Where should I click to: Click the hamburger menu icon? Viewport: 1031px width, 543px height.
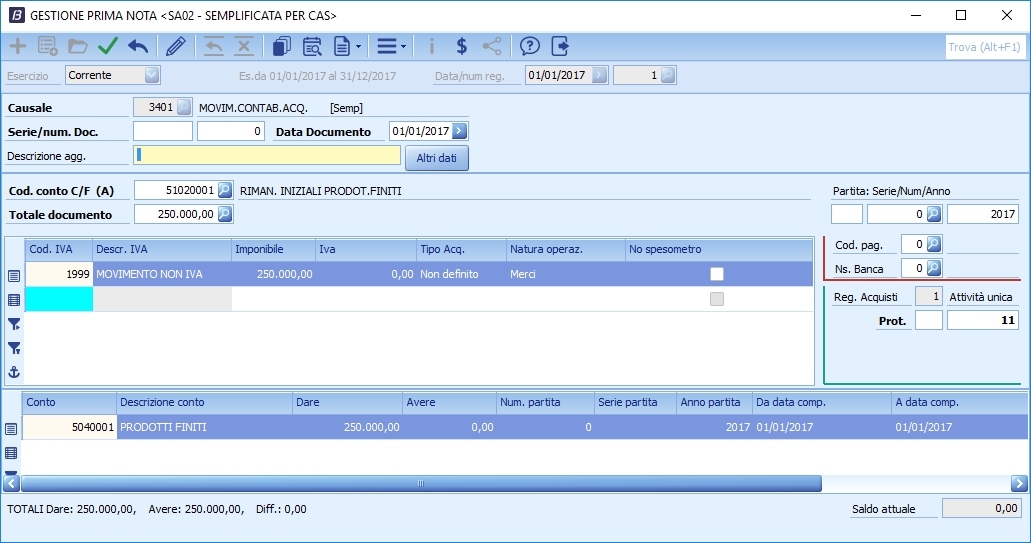pos(387,46)
